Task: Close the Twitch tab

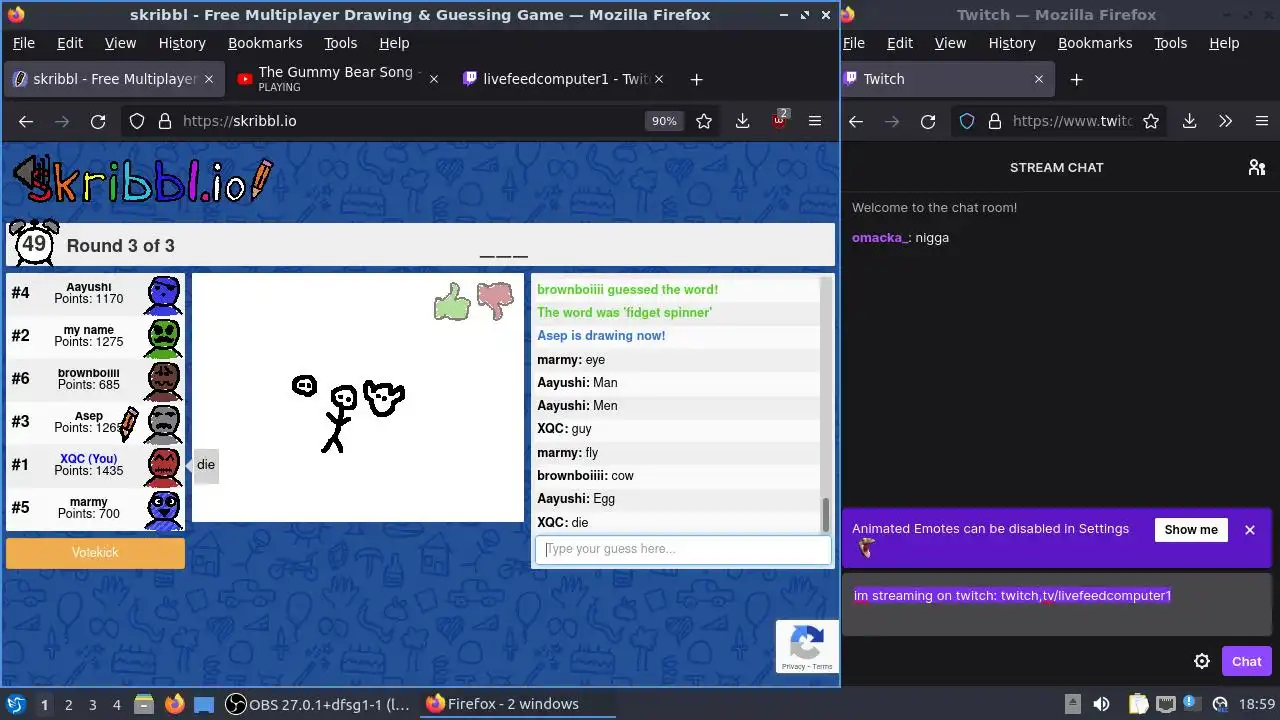Action: pyautogui.click(x=1038, y=79)
